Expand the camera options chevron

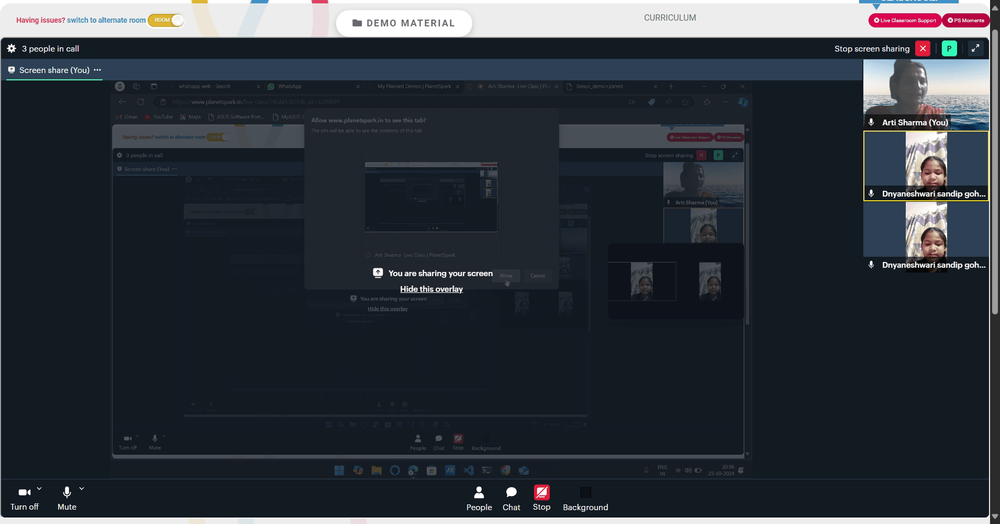(40, 489)
